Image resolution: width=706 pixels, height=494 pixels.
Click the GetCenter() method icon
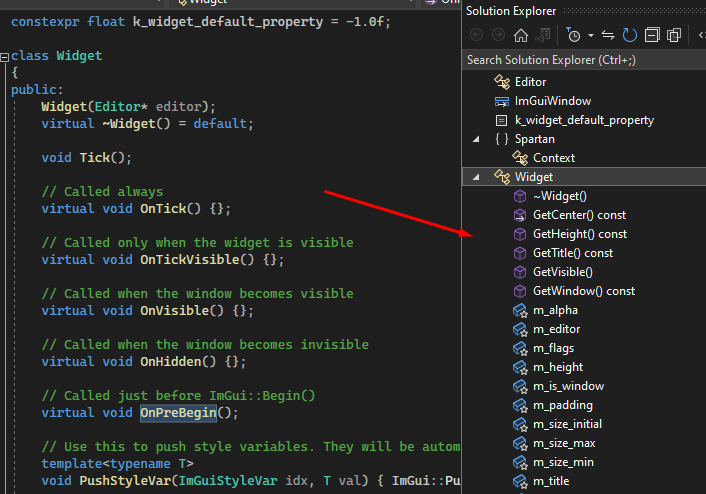(520, 215)
